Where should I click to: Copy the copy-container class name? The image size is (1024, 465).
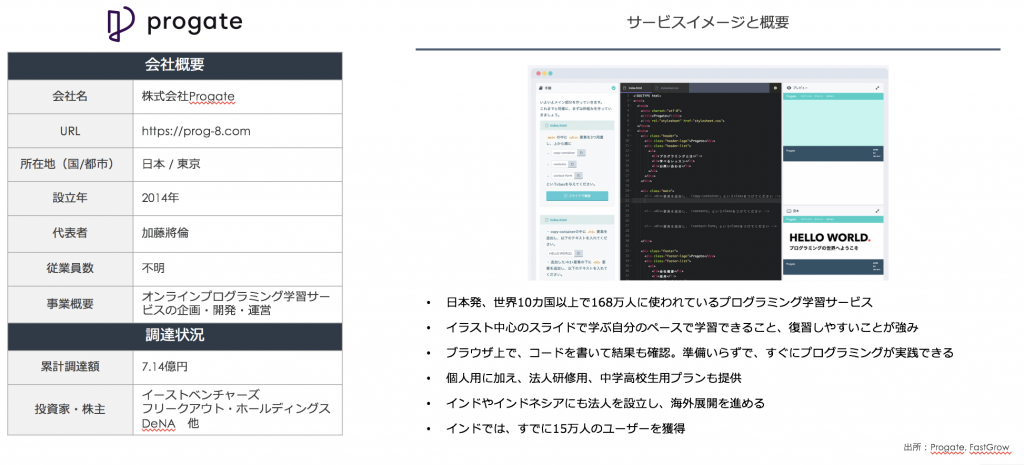pyautogui.click(x=582, y=153)
